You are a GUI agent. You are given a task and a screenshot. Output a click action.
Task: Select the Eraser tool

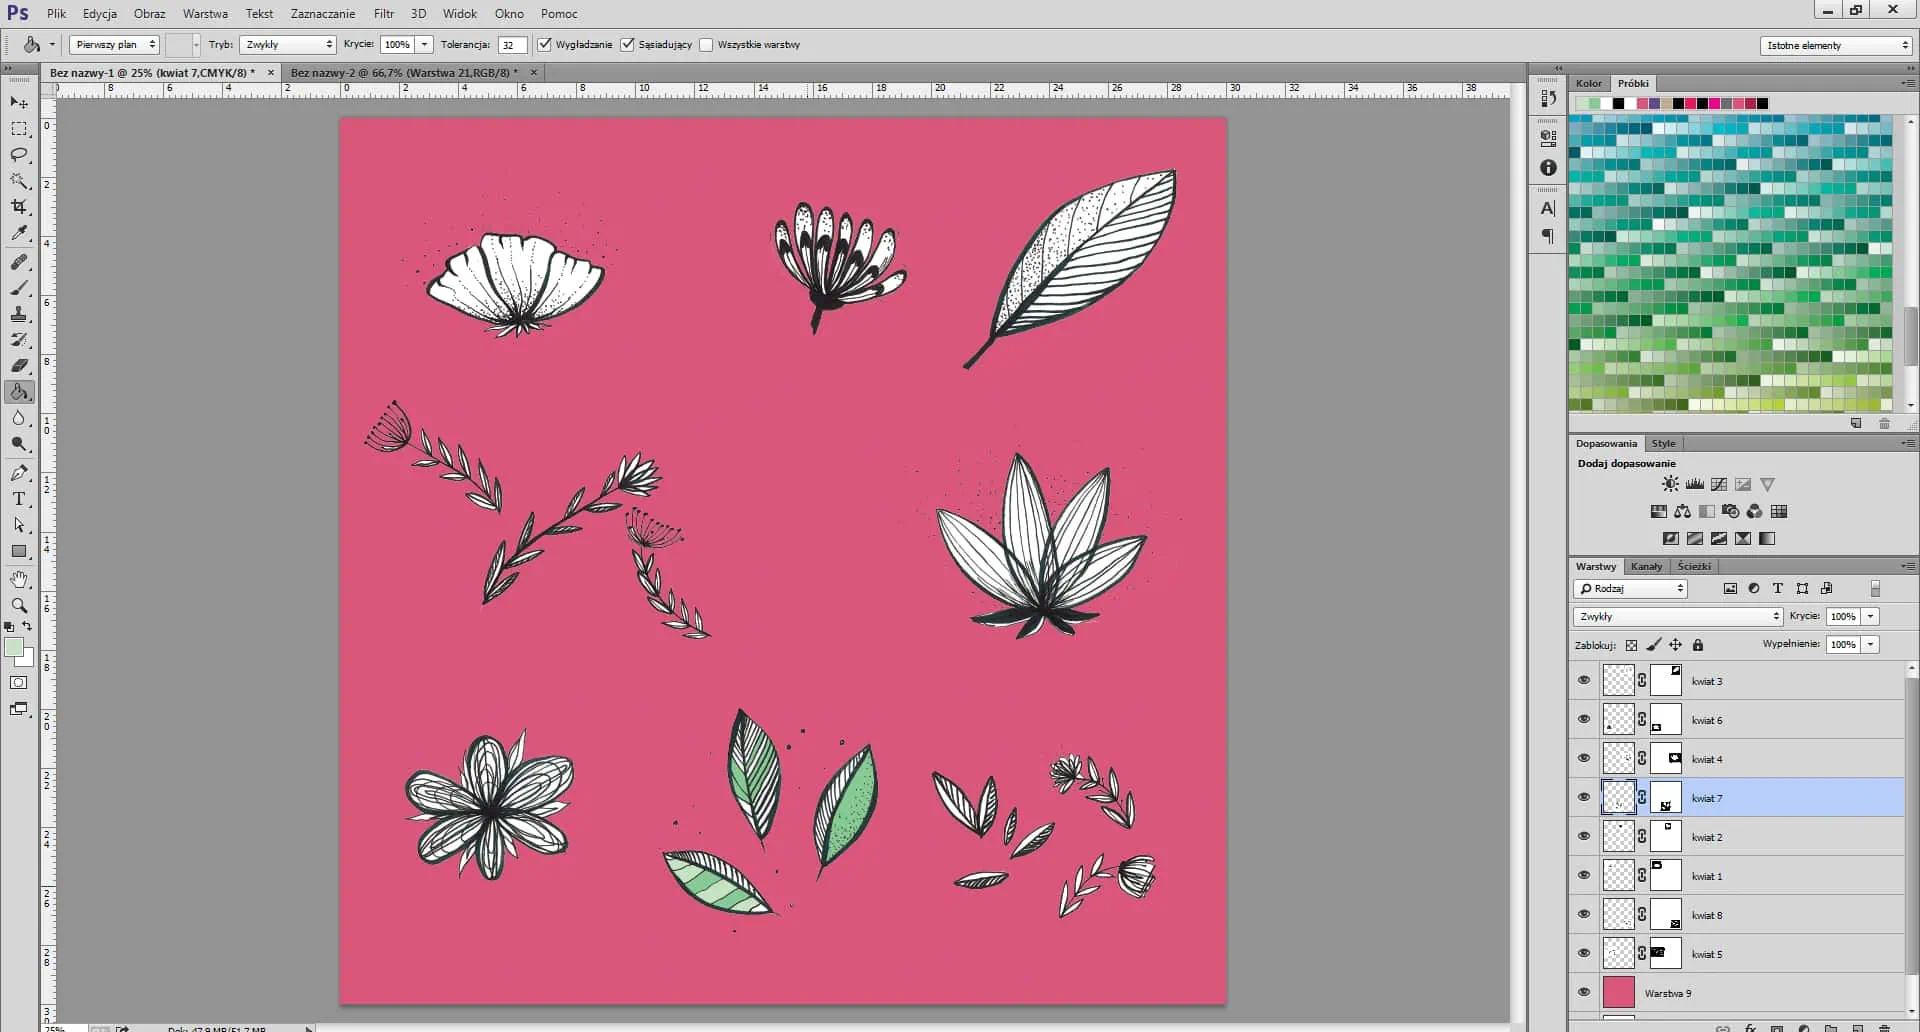click(x=19, y=366)
